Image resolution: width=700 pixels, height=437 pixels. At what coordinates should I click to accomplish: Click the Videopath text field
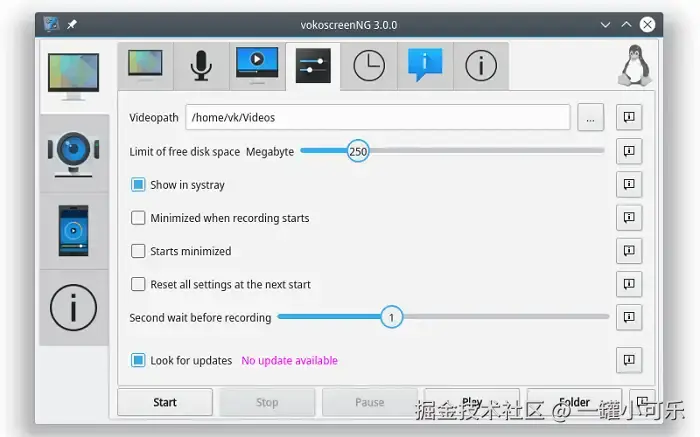point(378,117)
